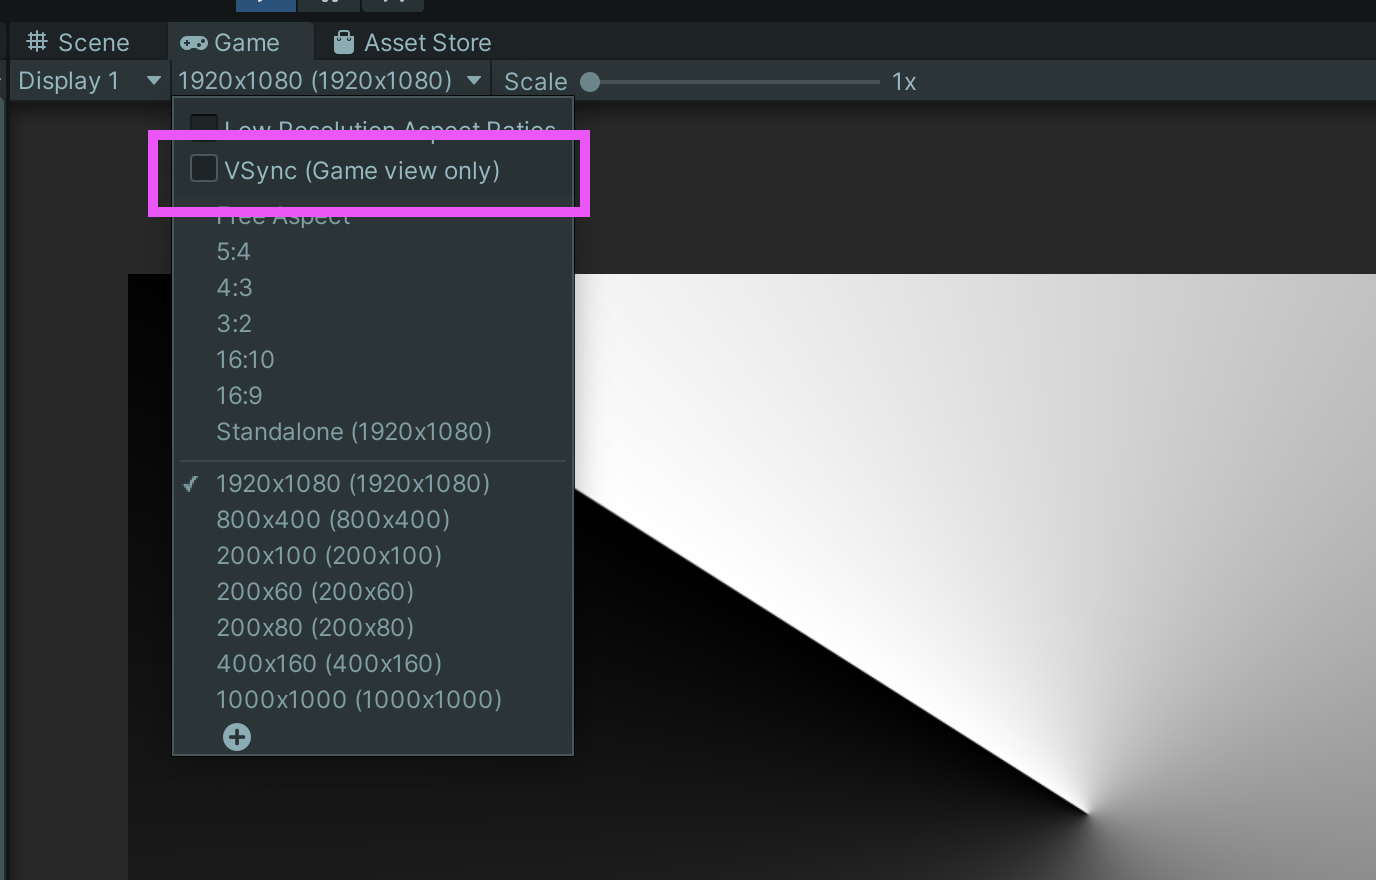Click the bag icon on the Asset Store tab

coord(345,42)
